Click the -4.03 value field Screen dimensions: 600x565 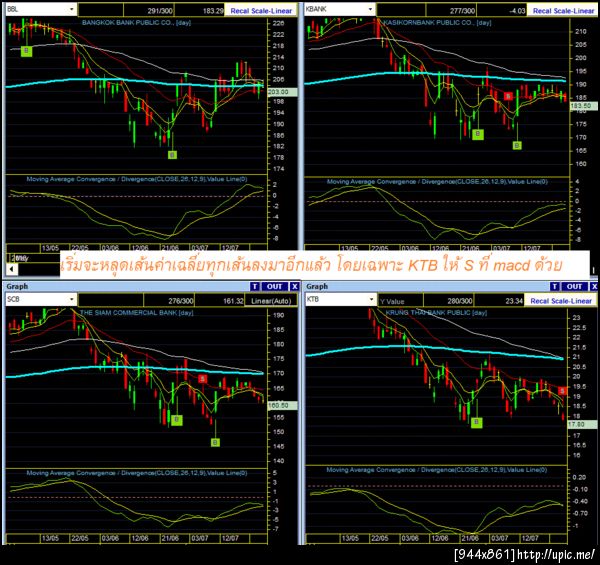502,11
